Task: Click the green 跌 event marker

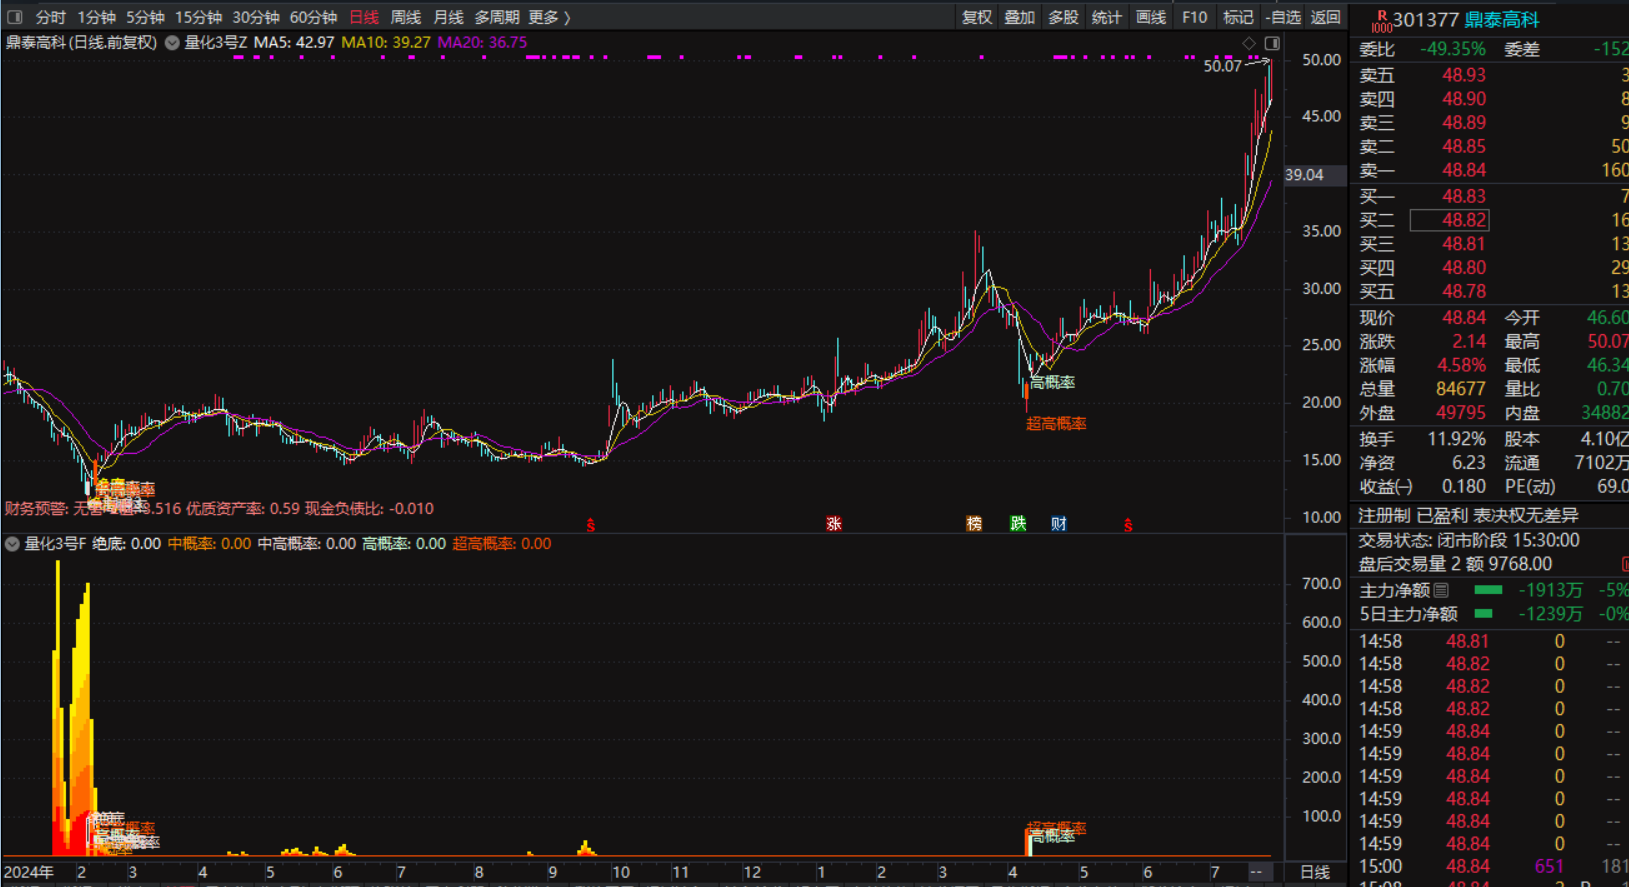Action: (1018, 524)
